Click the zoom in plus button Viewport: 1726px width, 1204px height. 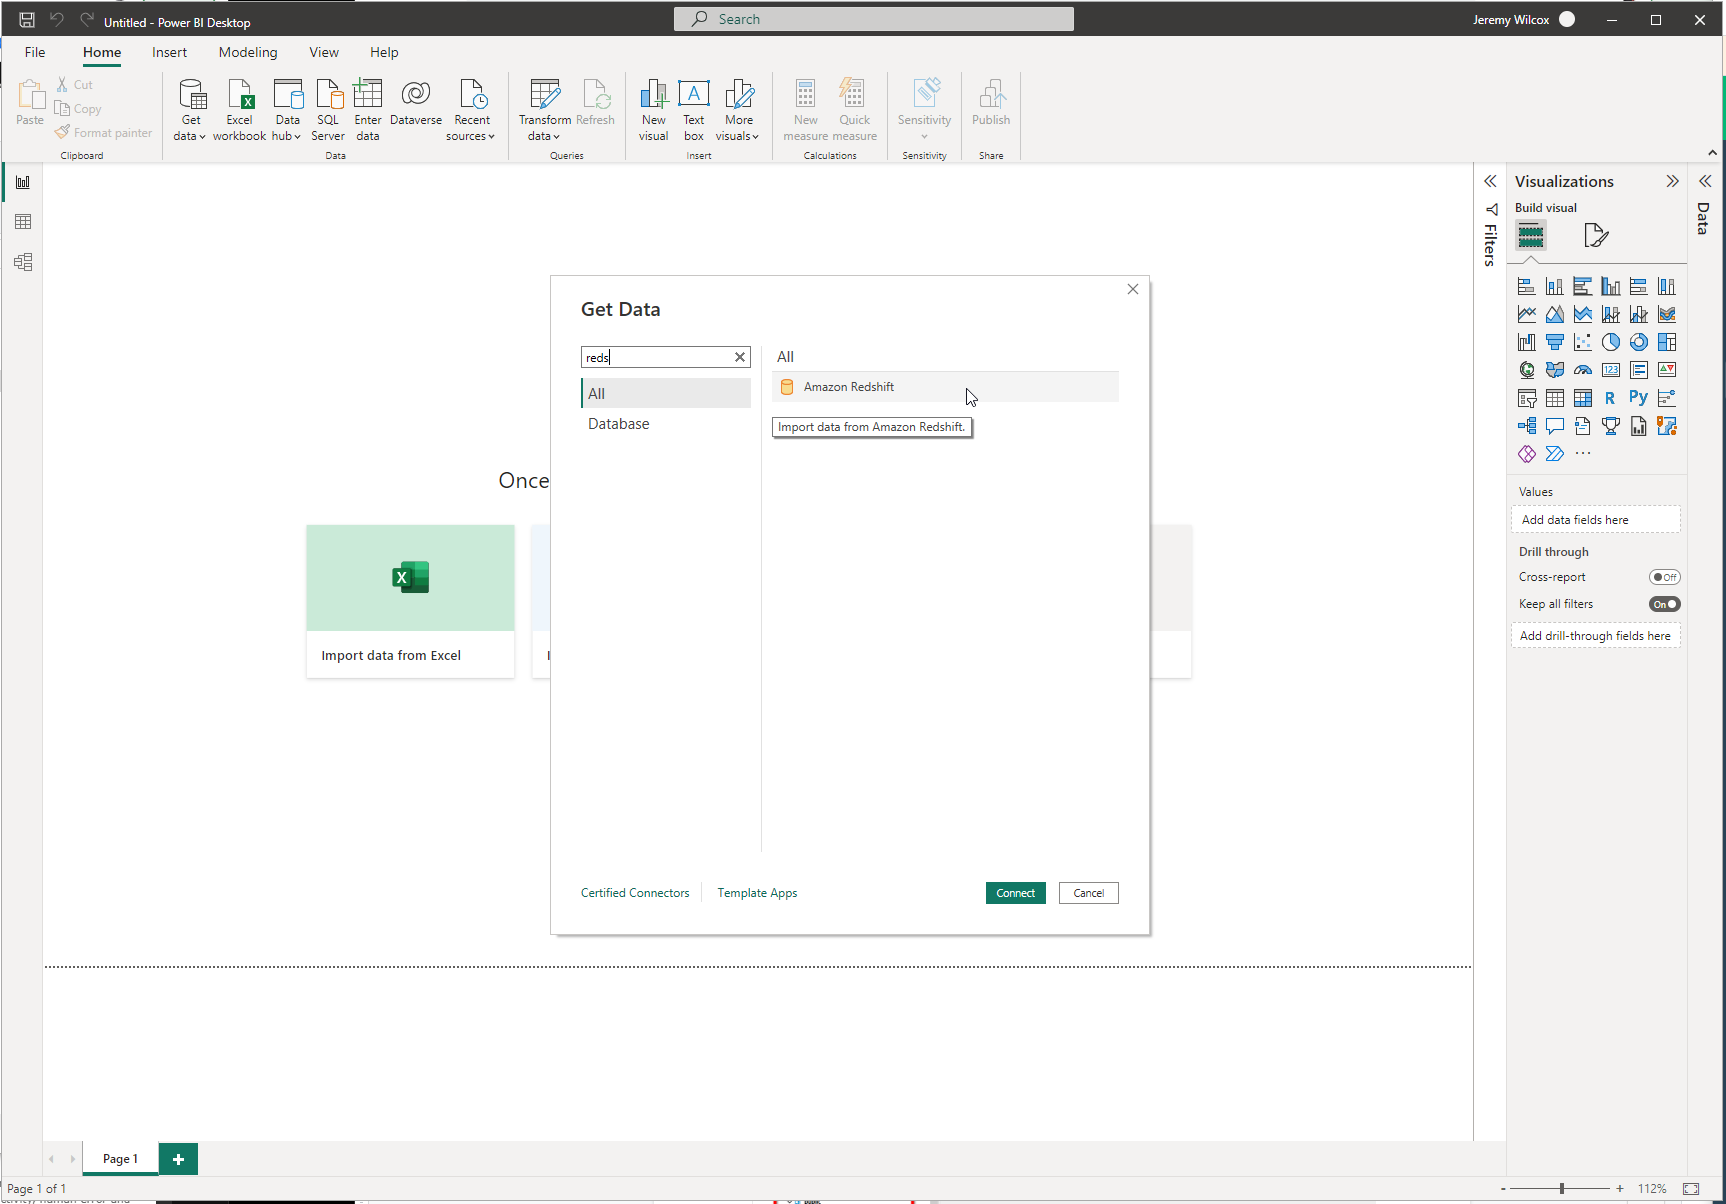[x=1620, y=1188]
